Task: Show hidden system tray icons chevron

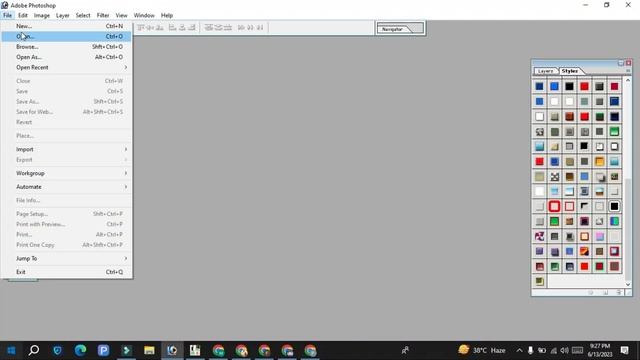Action: point(519,350)
